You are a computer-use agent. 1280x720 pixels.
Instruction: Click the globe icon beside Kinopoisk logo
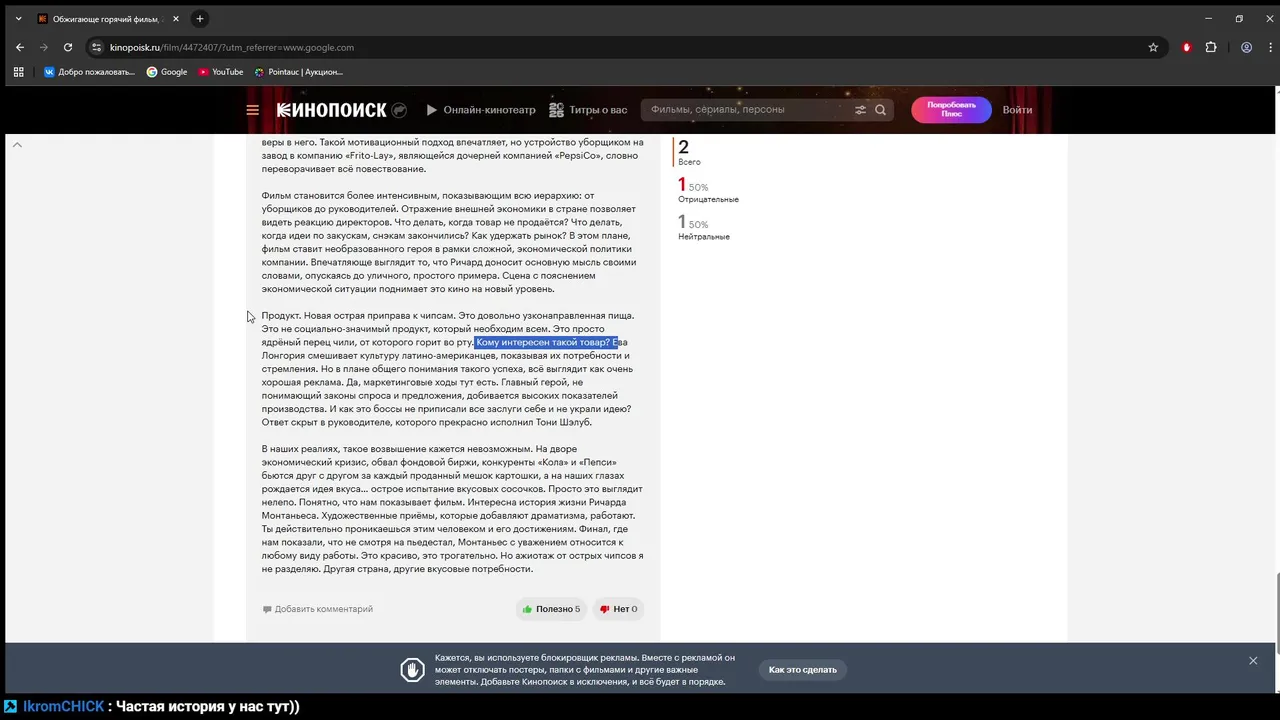coord(399,110)
